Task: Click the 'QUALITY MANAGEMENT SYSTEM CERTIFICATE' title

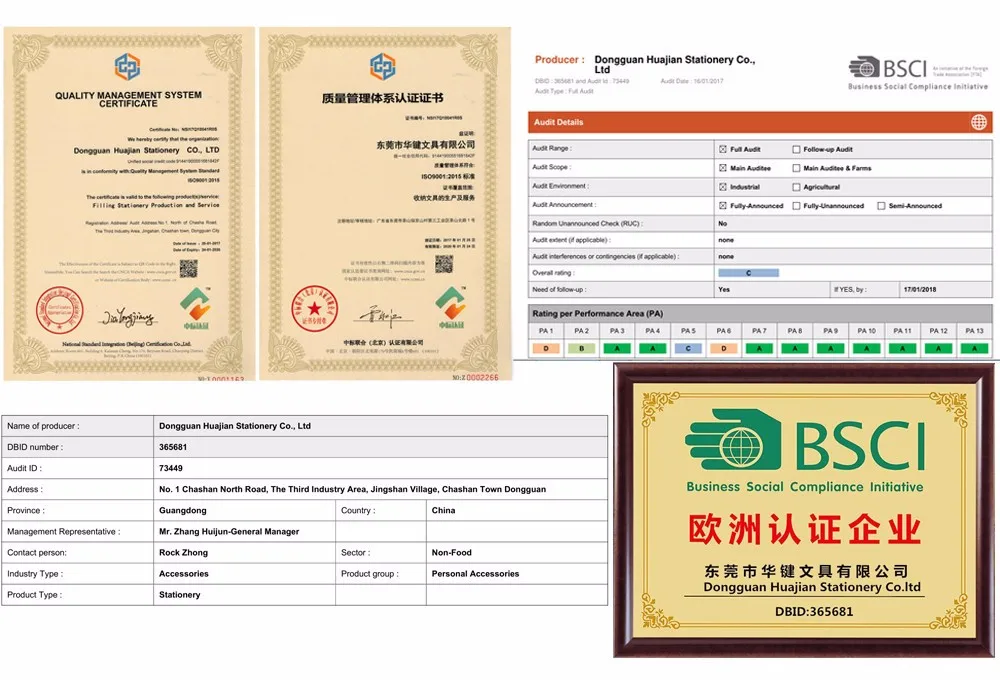Action: click(128, 99)
